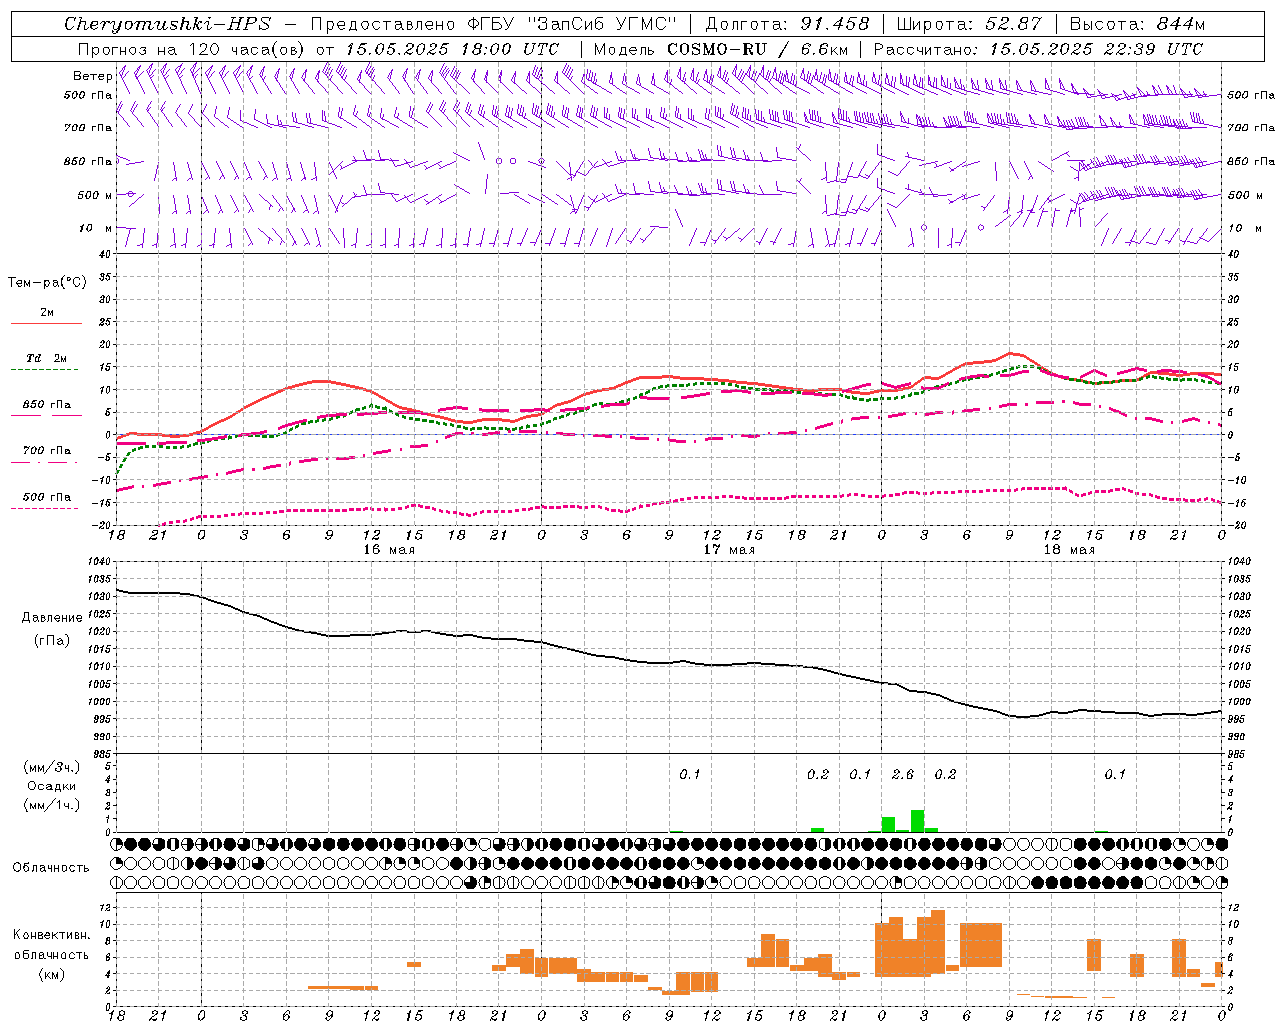Screen dimensions: 1280x1024
Task: Click the left '10 м' wind level label
Action: tap(96, 229)
